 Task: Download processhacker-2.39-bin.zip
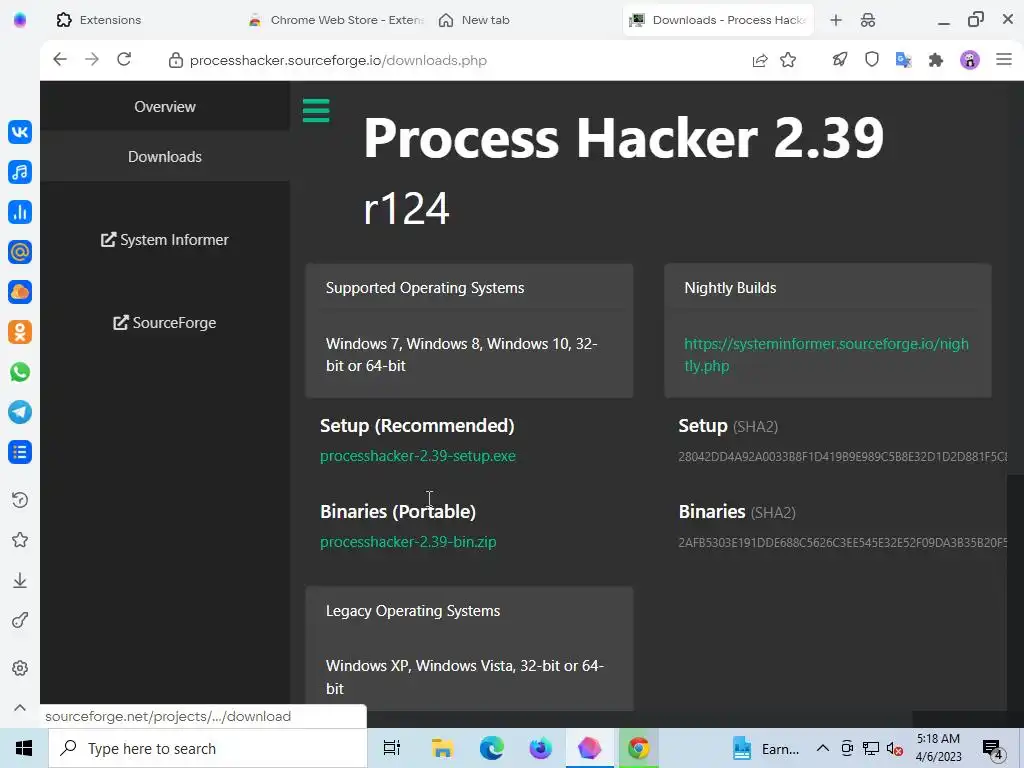point(408,542)
